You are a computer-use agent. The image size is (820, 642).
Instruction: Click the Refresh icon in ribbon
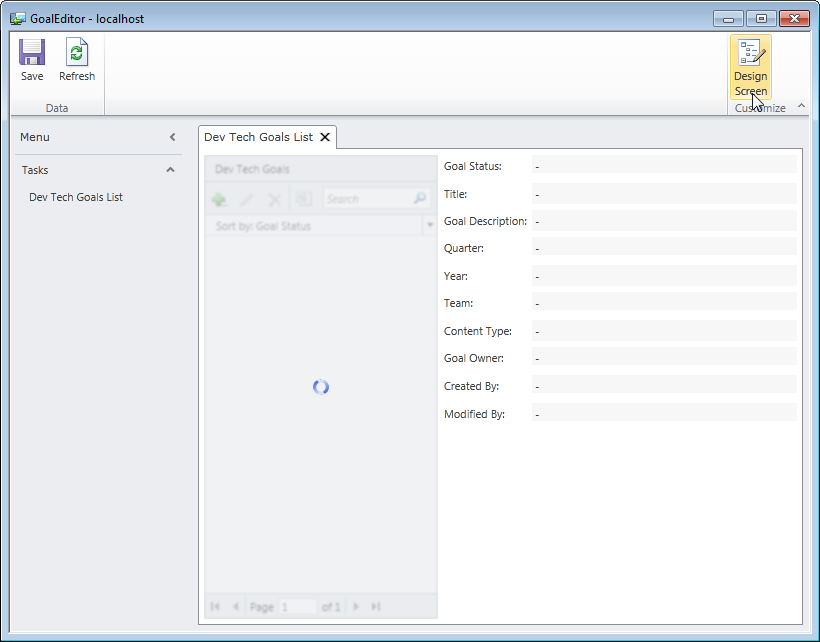[x=77, y=54]
